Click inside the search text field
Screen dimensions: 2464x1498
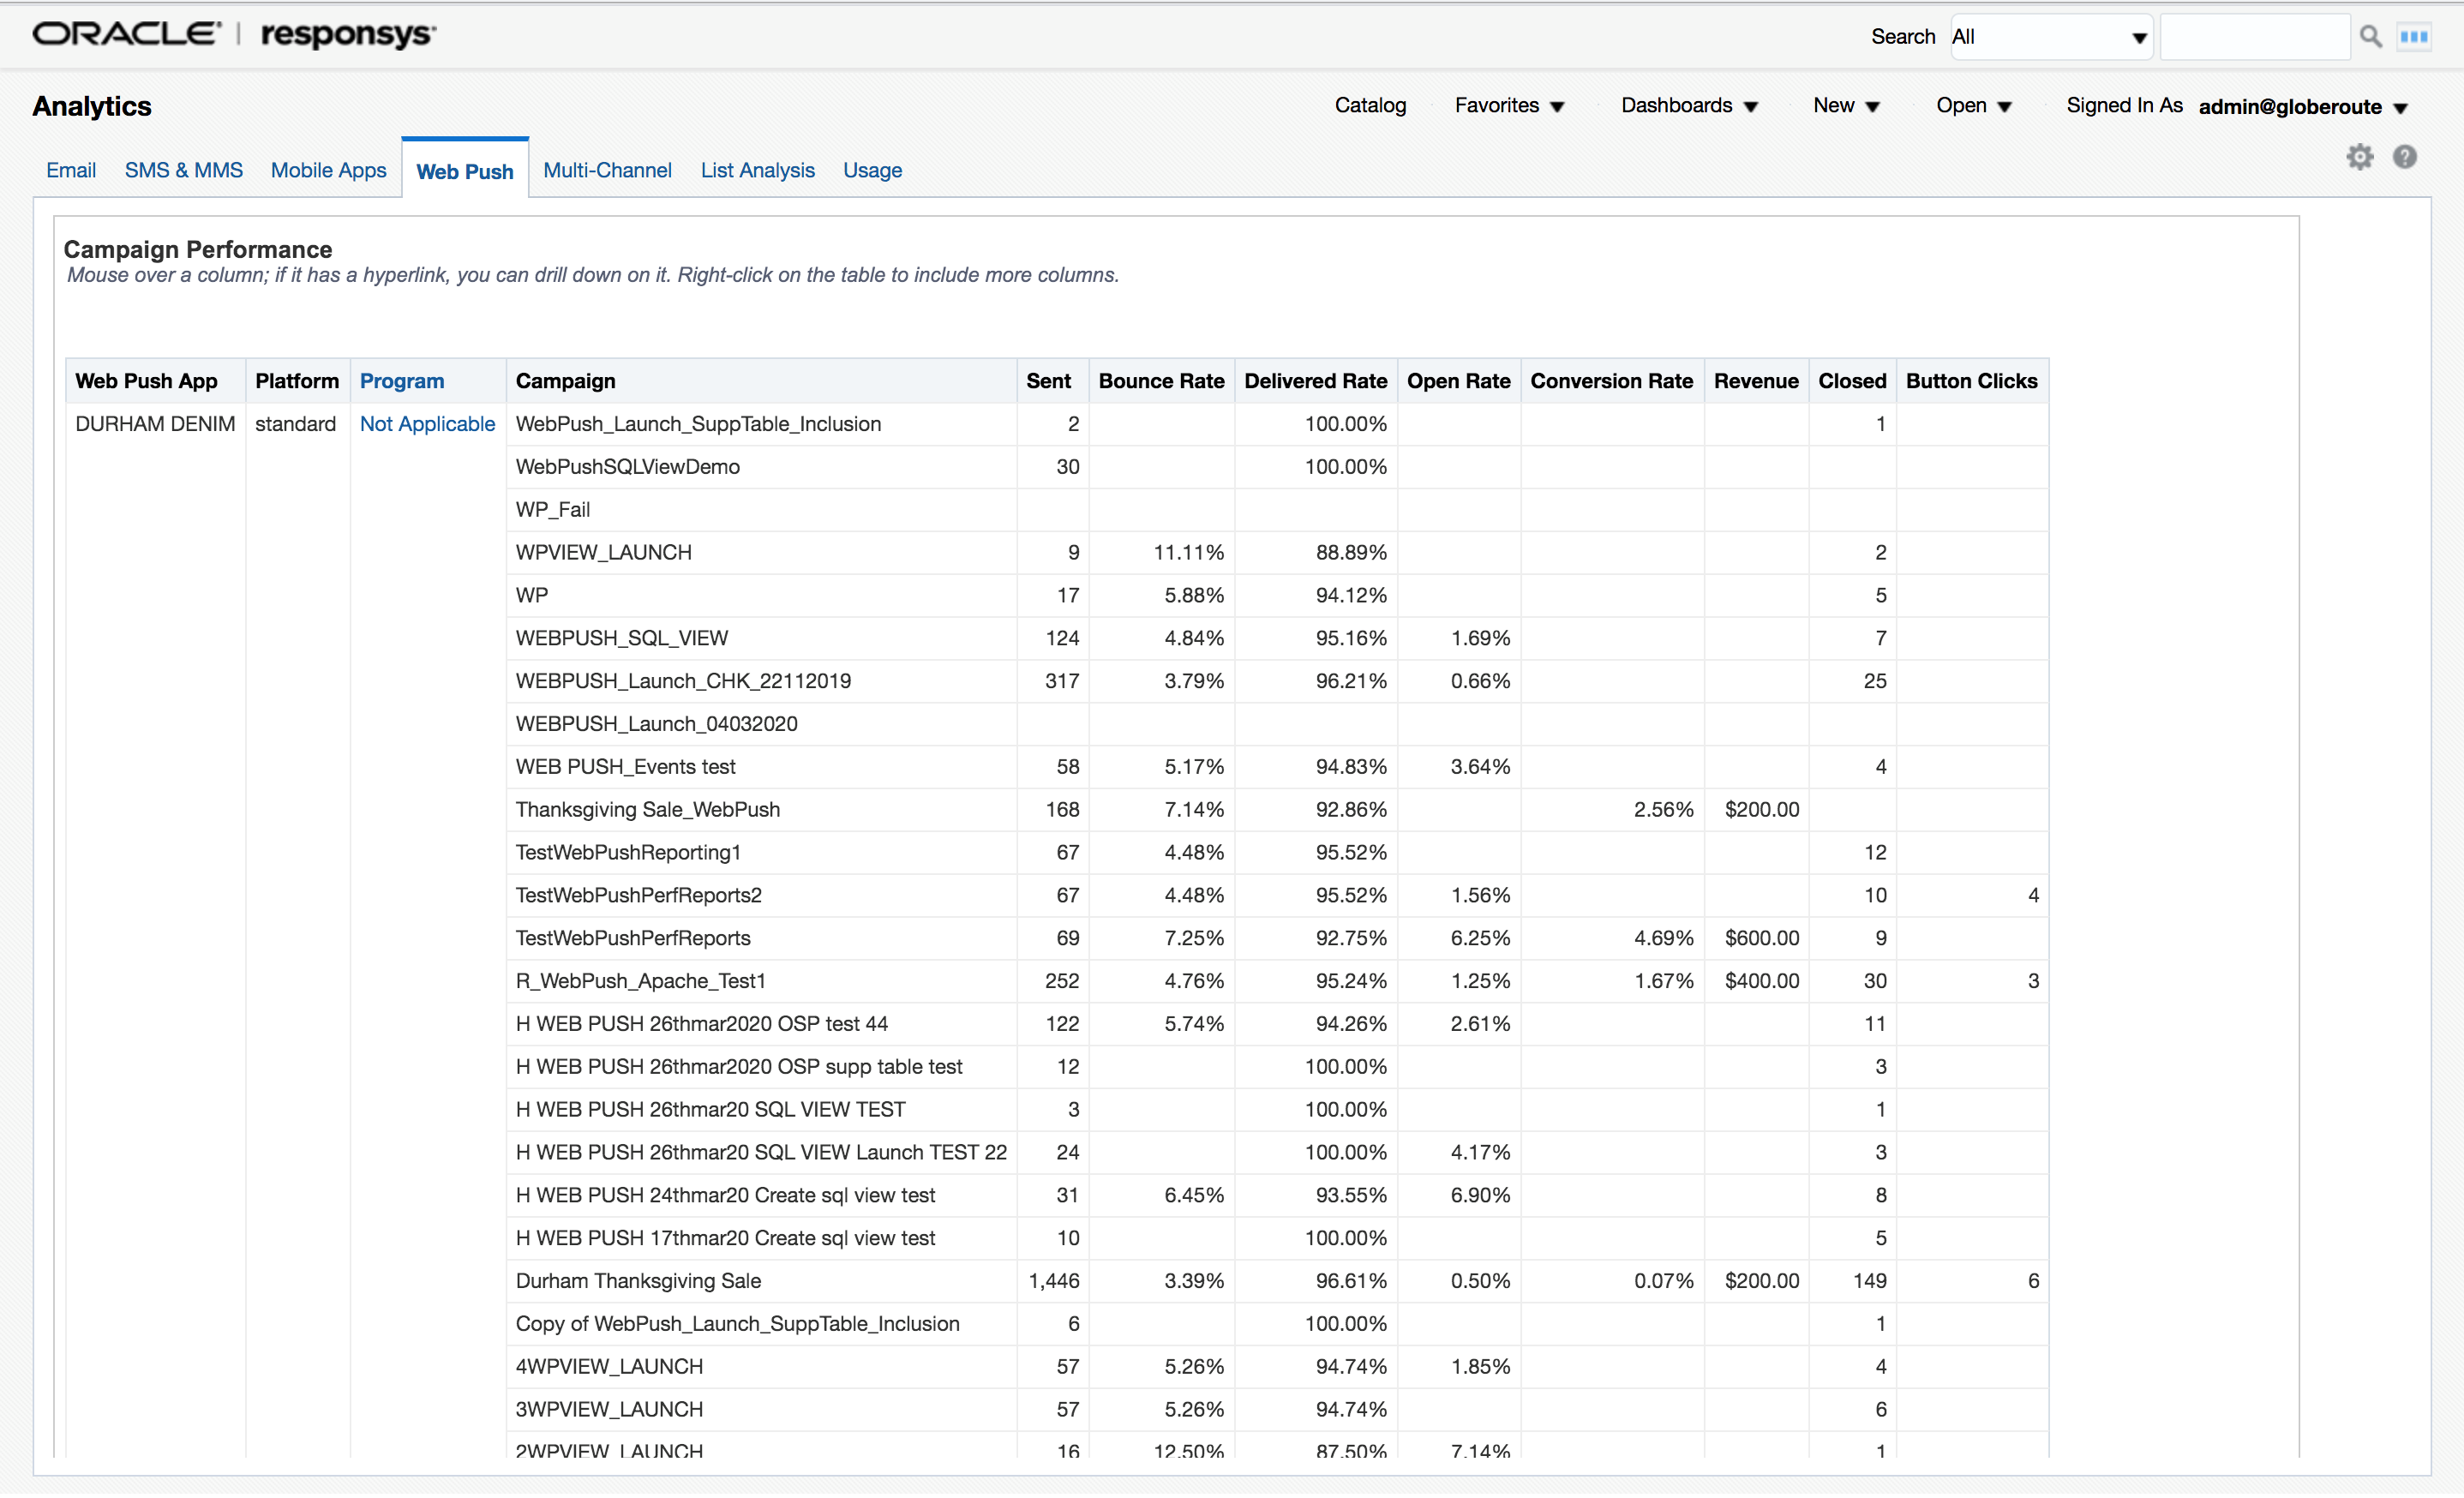2255,36
